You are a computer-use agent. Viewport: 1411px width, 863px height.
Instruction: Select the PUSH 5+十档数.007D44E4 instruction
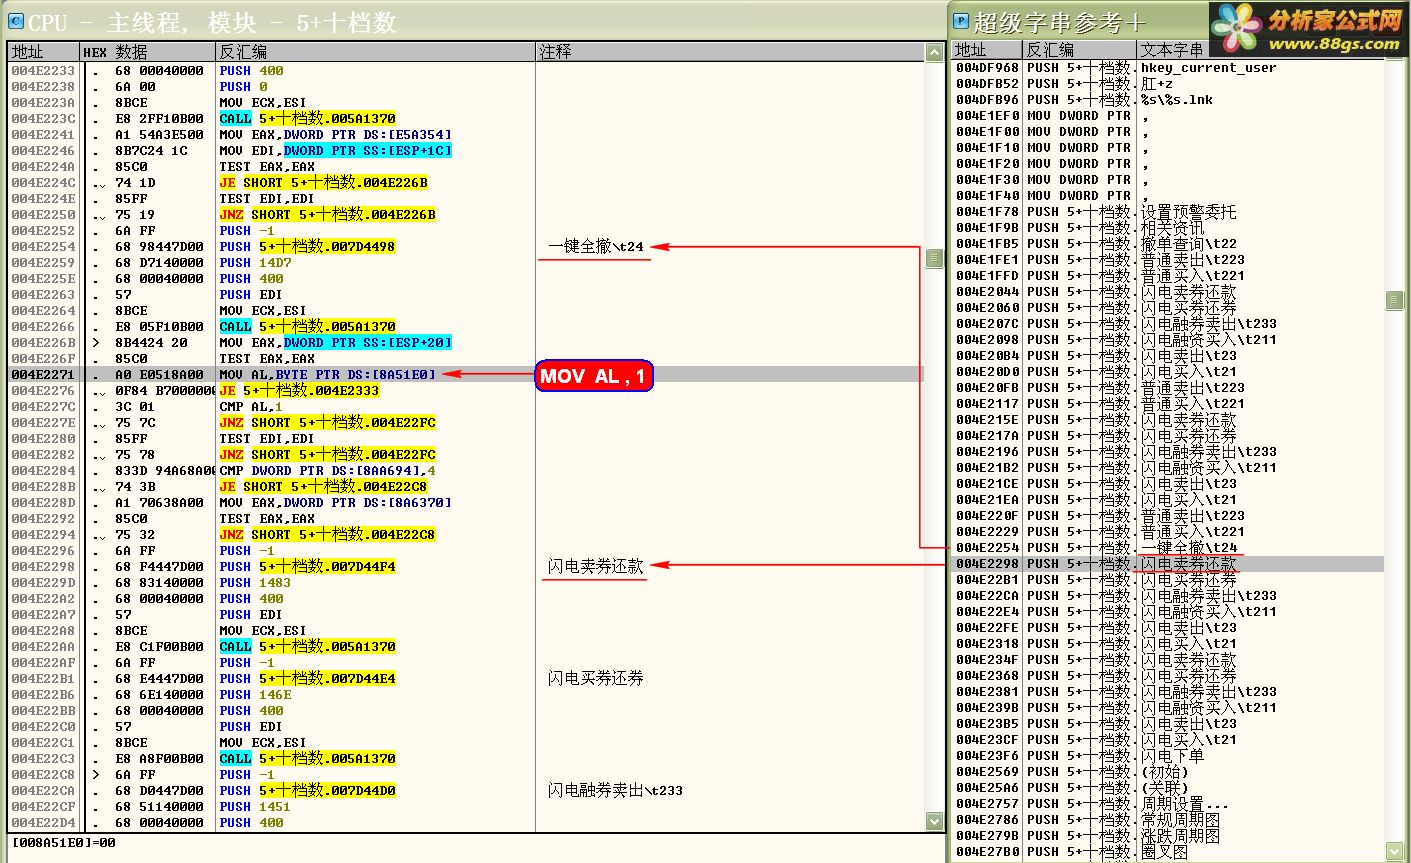[307, 679]
